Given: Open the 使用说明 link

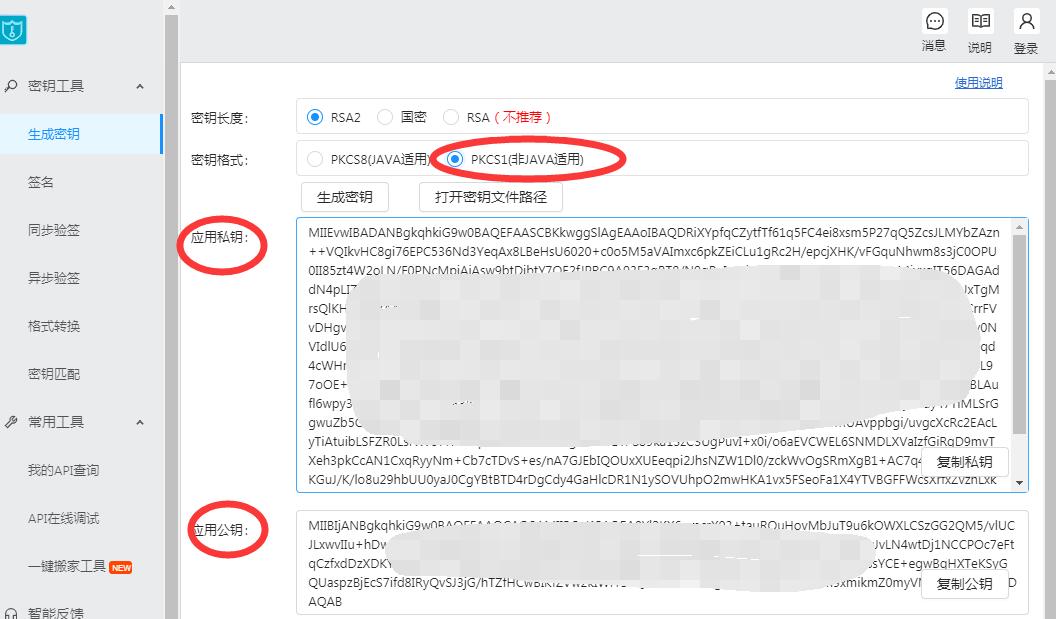Looking at the screenshot, I should point(978,83).
